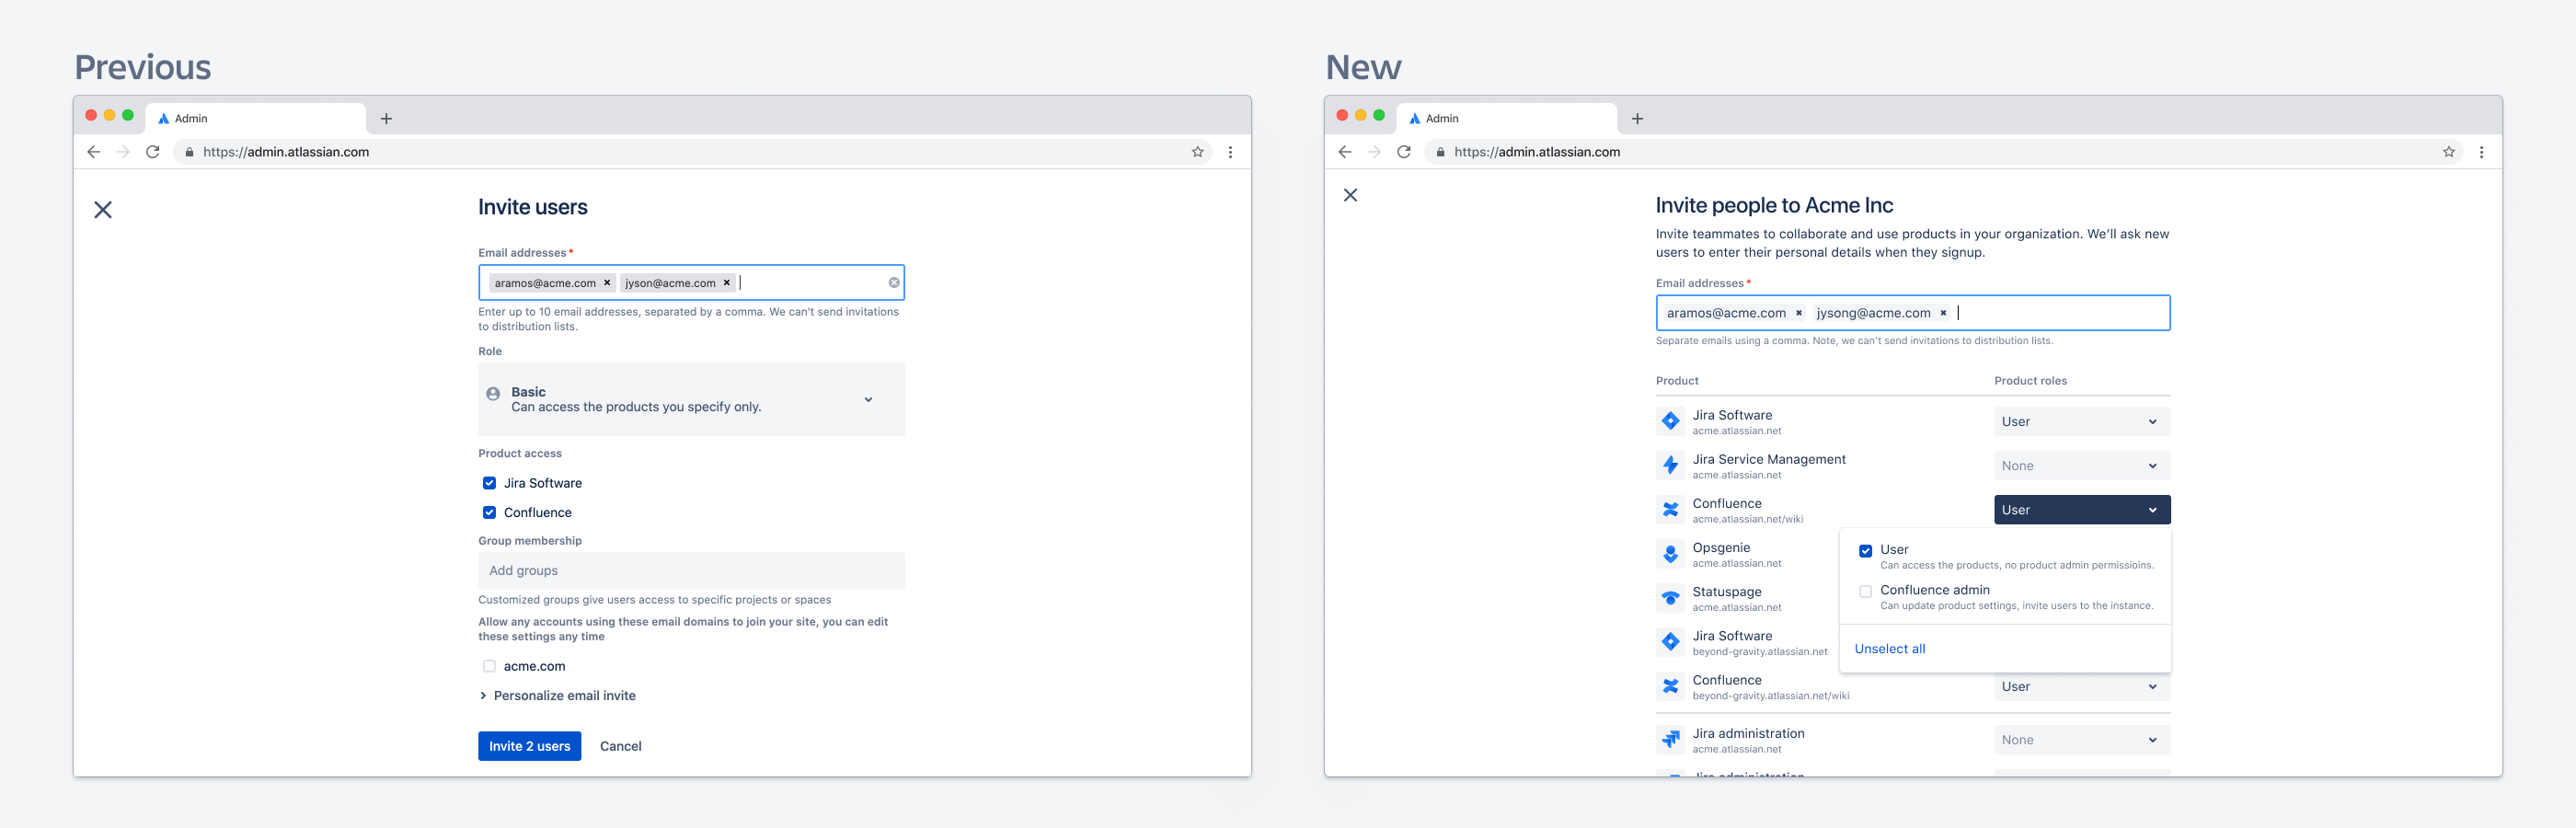Select the Opsgenie product icon
The height and width of the screenshot is (828, 2576).
point(1669,553)
